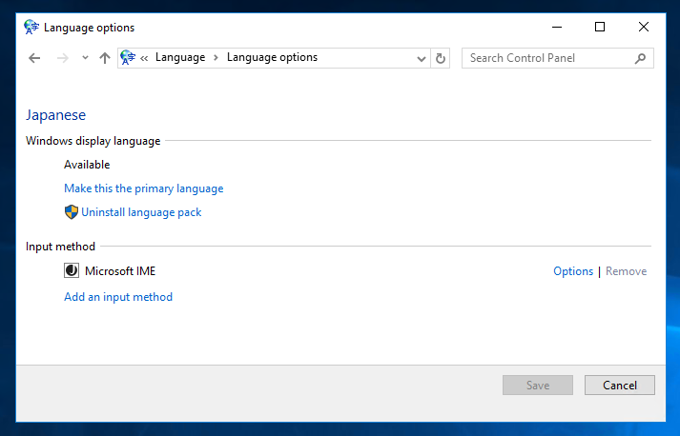Refresh the Language options page

click(440, 58)
